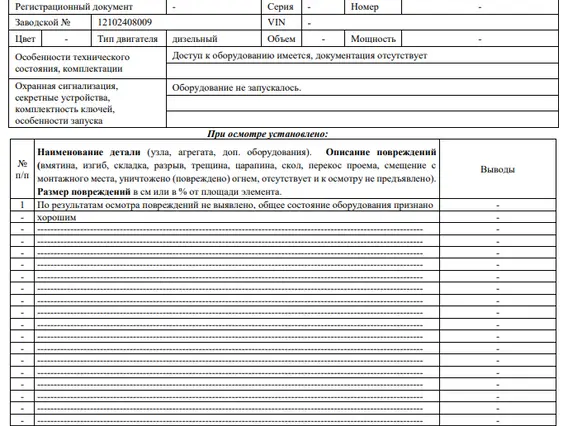Viewport: 568px width, 426px height.
Task: Select the 'Заводской №' label
Action: point(43,22)
